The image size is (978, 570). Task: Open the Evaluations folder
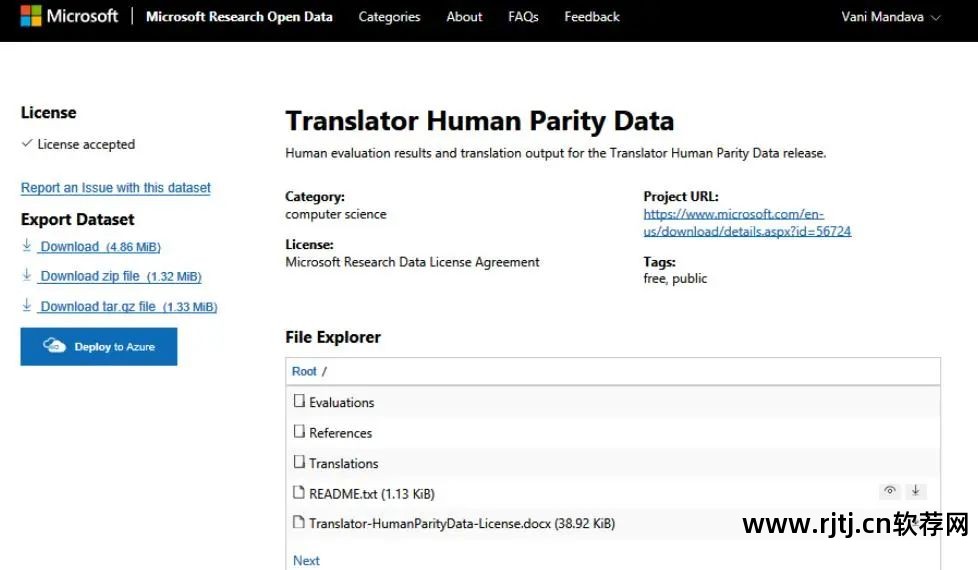click(x=342, y=403)
